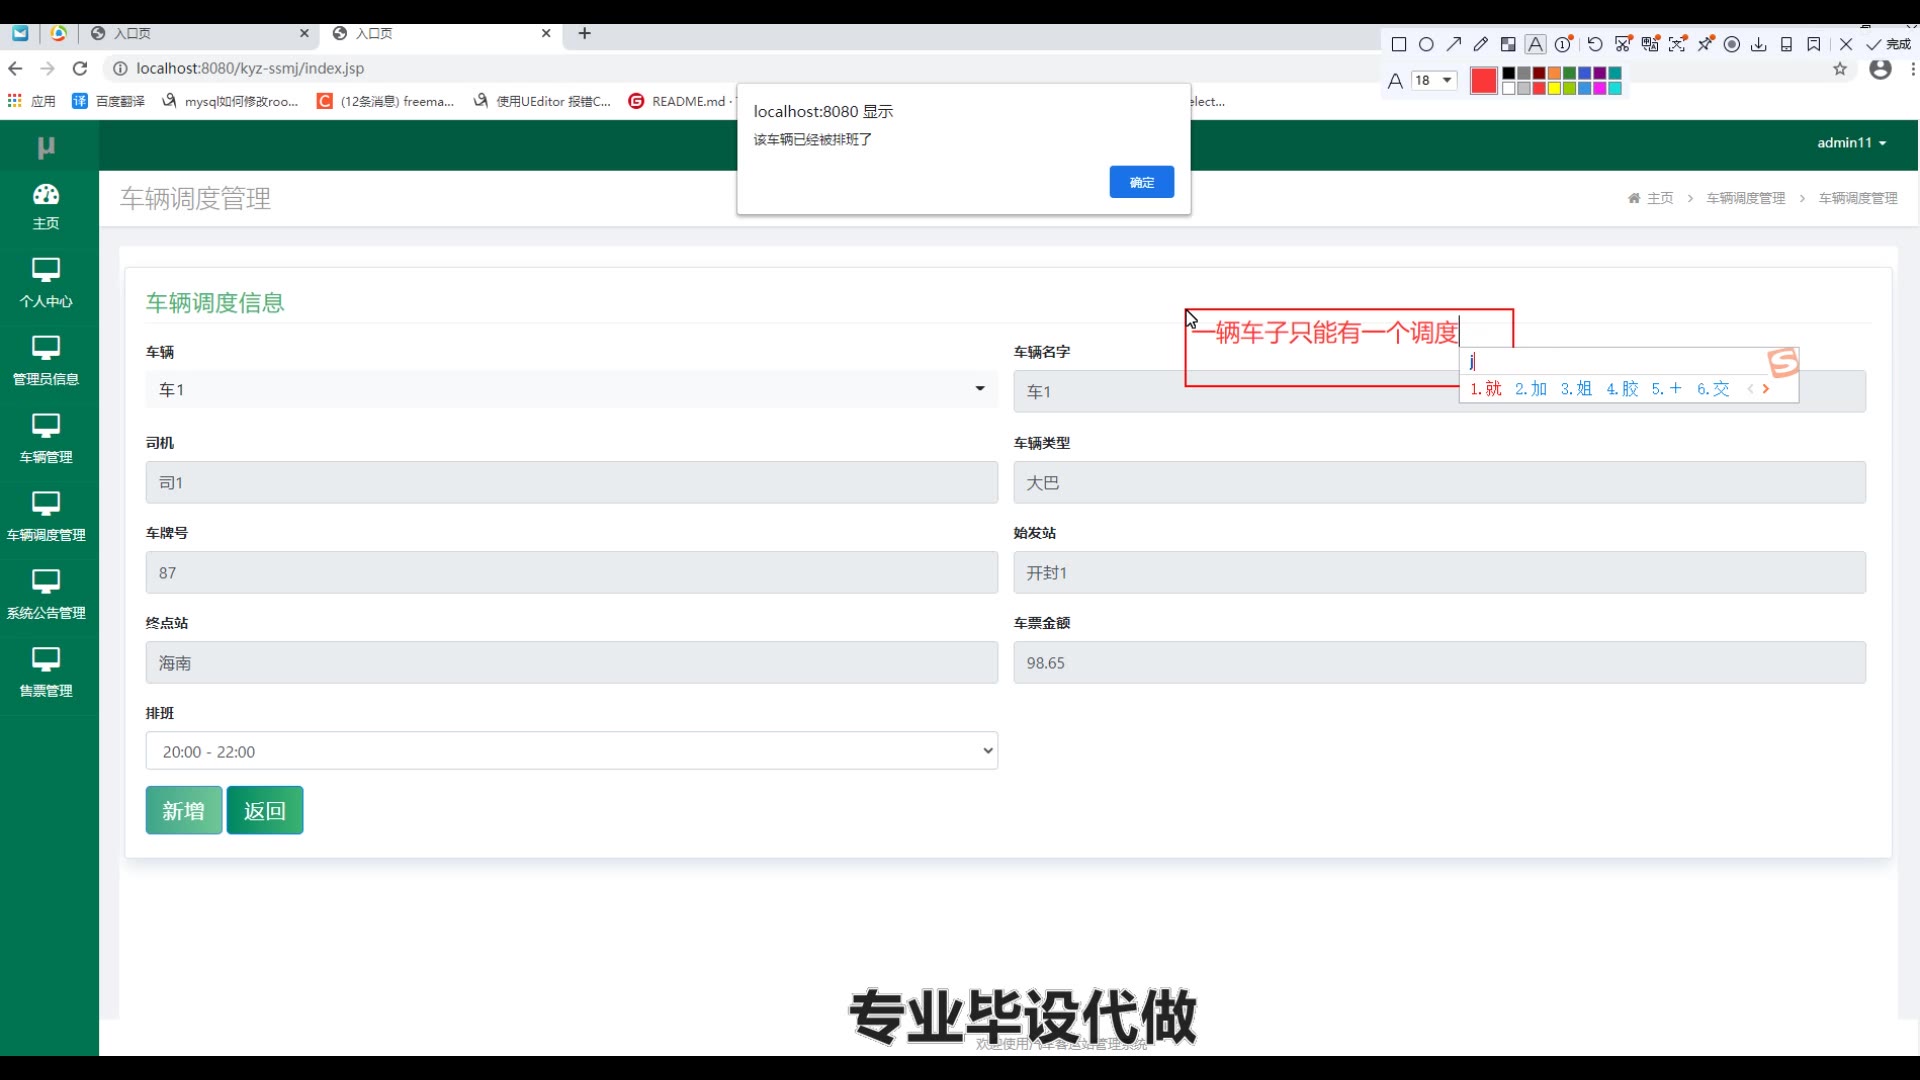Viewport: 1920px width, 1080px height.
Task: Select the mosaic blur tool
Action: [x=1508, y=44]
